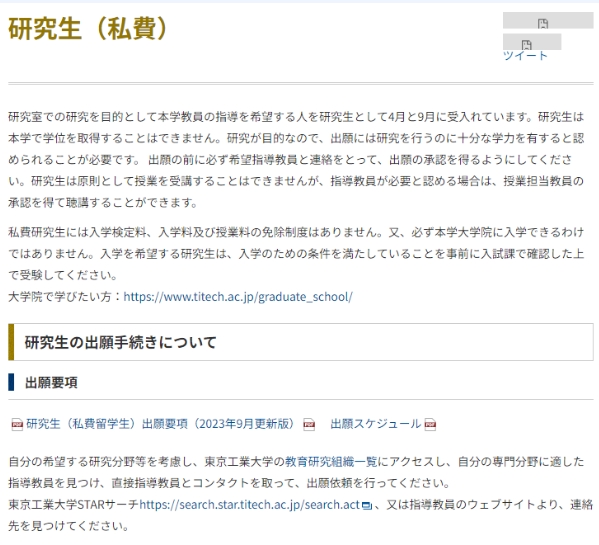Image resolution: width=599 pixels, height=545 pixels.
Task: Click the 研究生の出願手続きについて section heading
Action: click(x=121, y=342)
